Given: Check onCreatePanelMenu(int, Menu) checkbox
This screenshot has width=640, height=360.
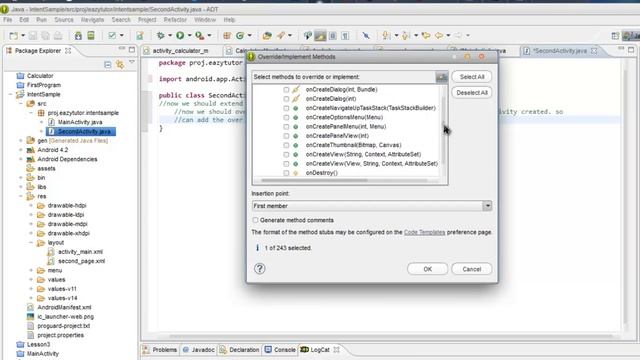Looking at the screenshot, I should tap(286, 127).
